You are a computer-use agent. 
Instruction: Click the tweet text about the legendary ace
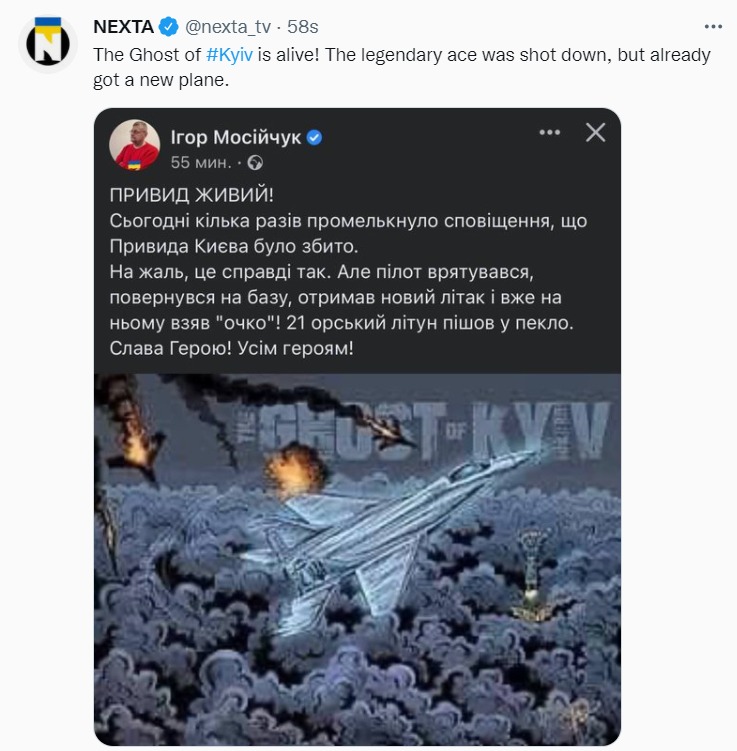click(402, 67)
